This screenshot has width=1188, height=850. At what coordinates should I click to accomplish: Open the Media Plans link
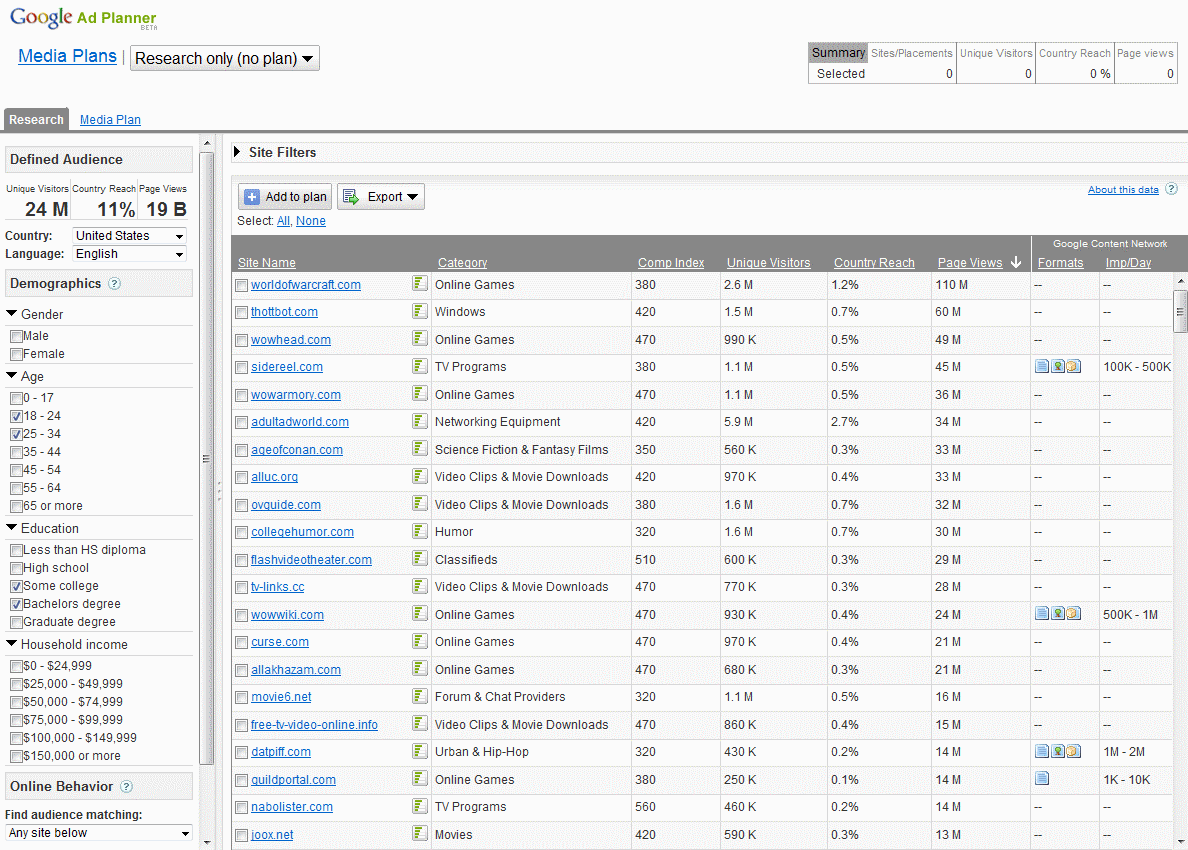[x=67, y=57]
